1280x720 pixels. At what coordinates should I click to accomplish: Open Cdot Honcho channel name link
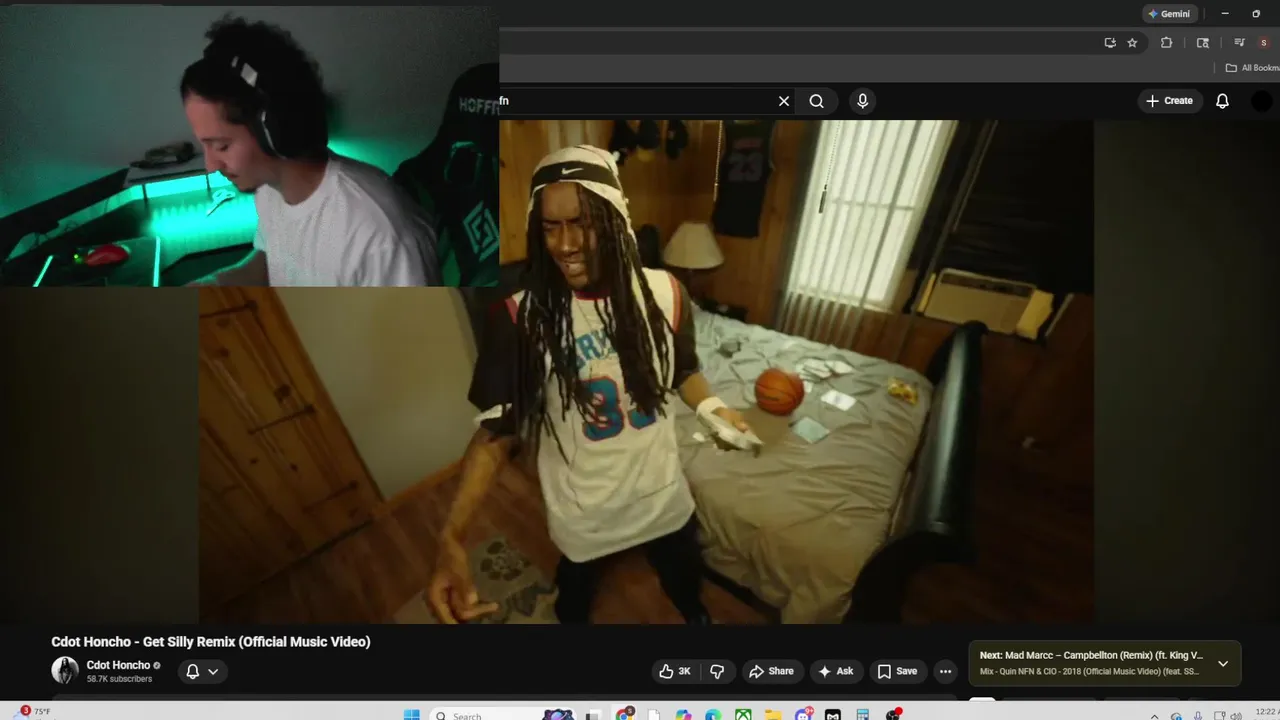point(118,665)
